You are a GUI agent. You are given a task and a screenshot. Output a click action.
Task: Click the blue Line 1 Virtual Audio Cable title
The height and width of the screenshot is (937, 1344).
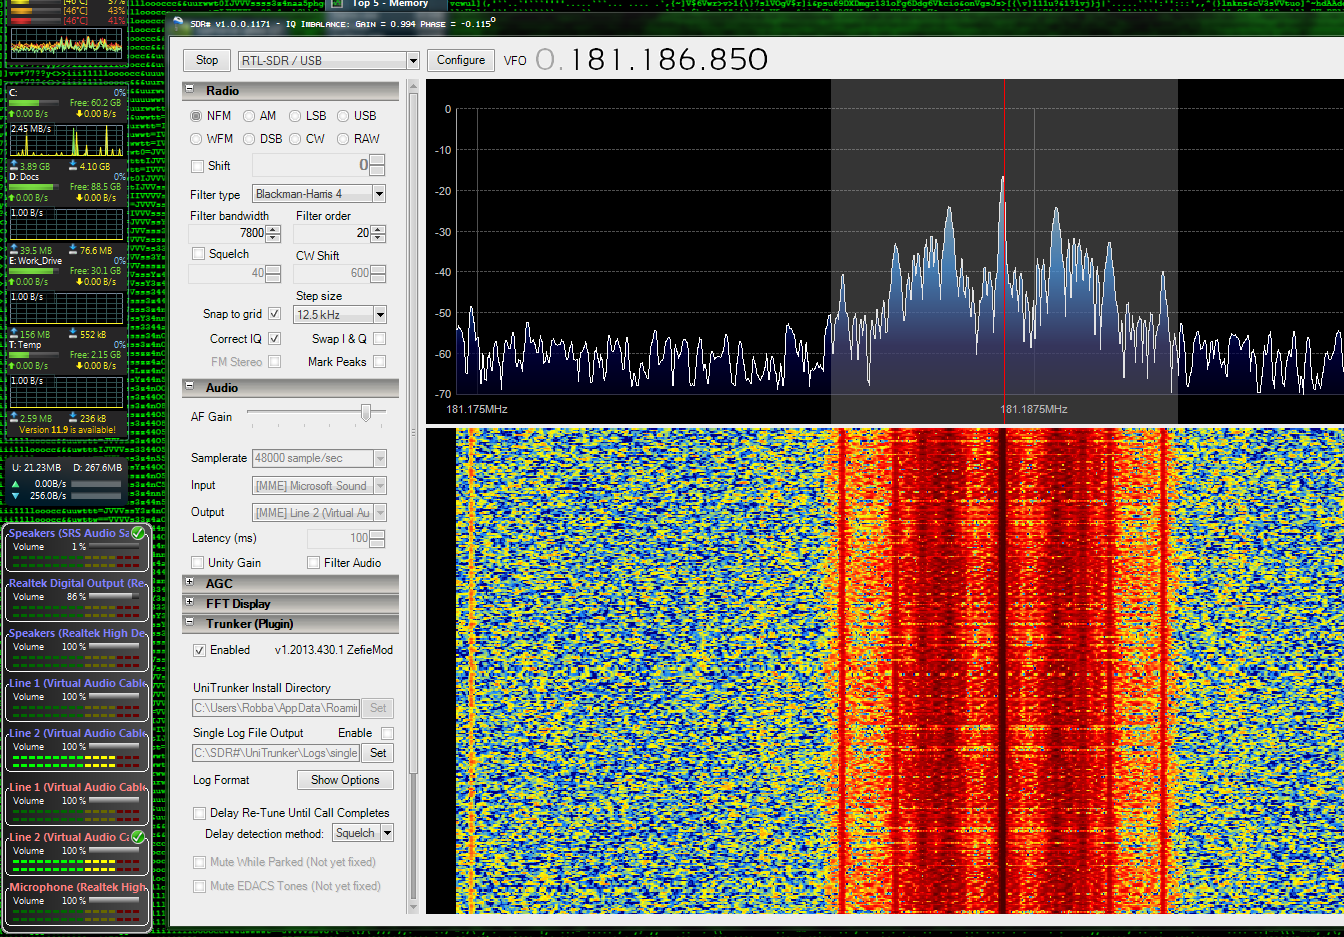(x=77, y=683)
